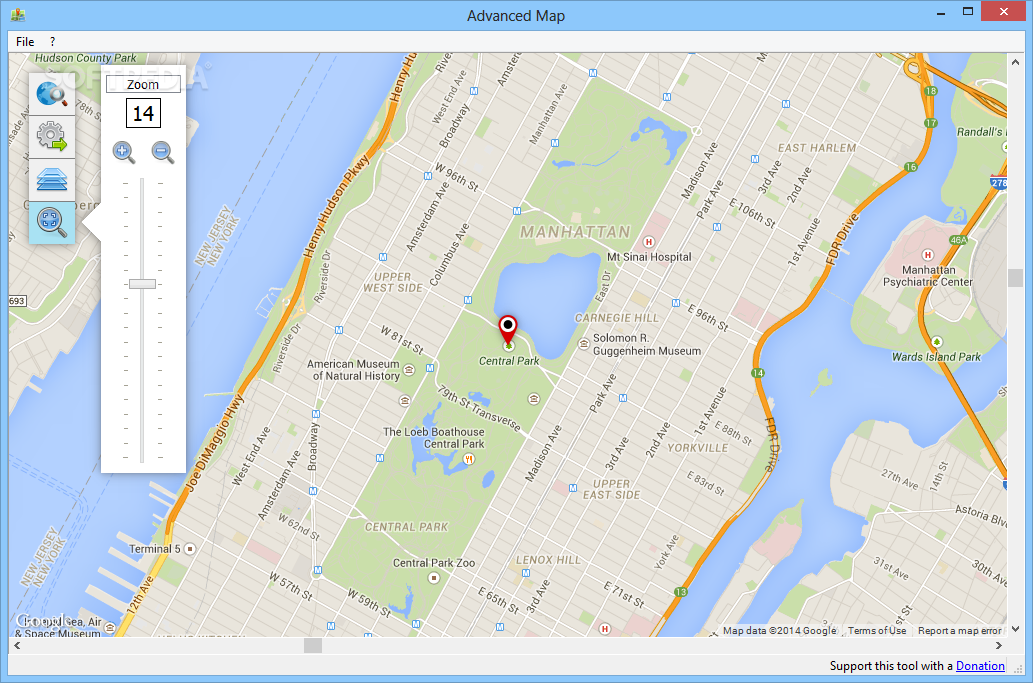
Task: Click the red Central Park location pin
Action: [507, 329]
